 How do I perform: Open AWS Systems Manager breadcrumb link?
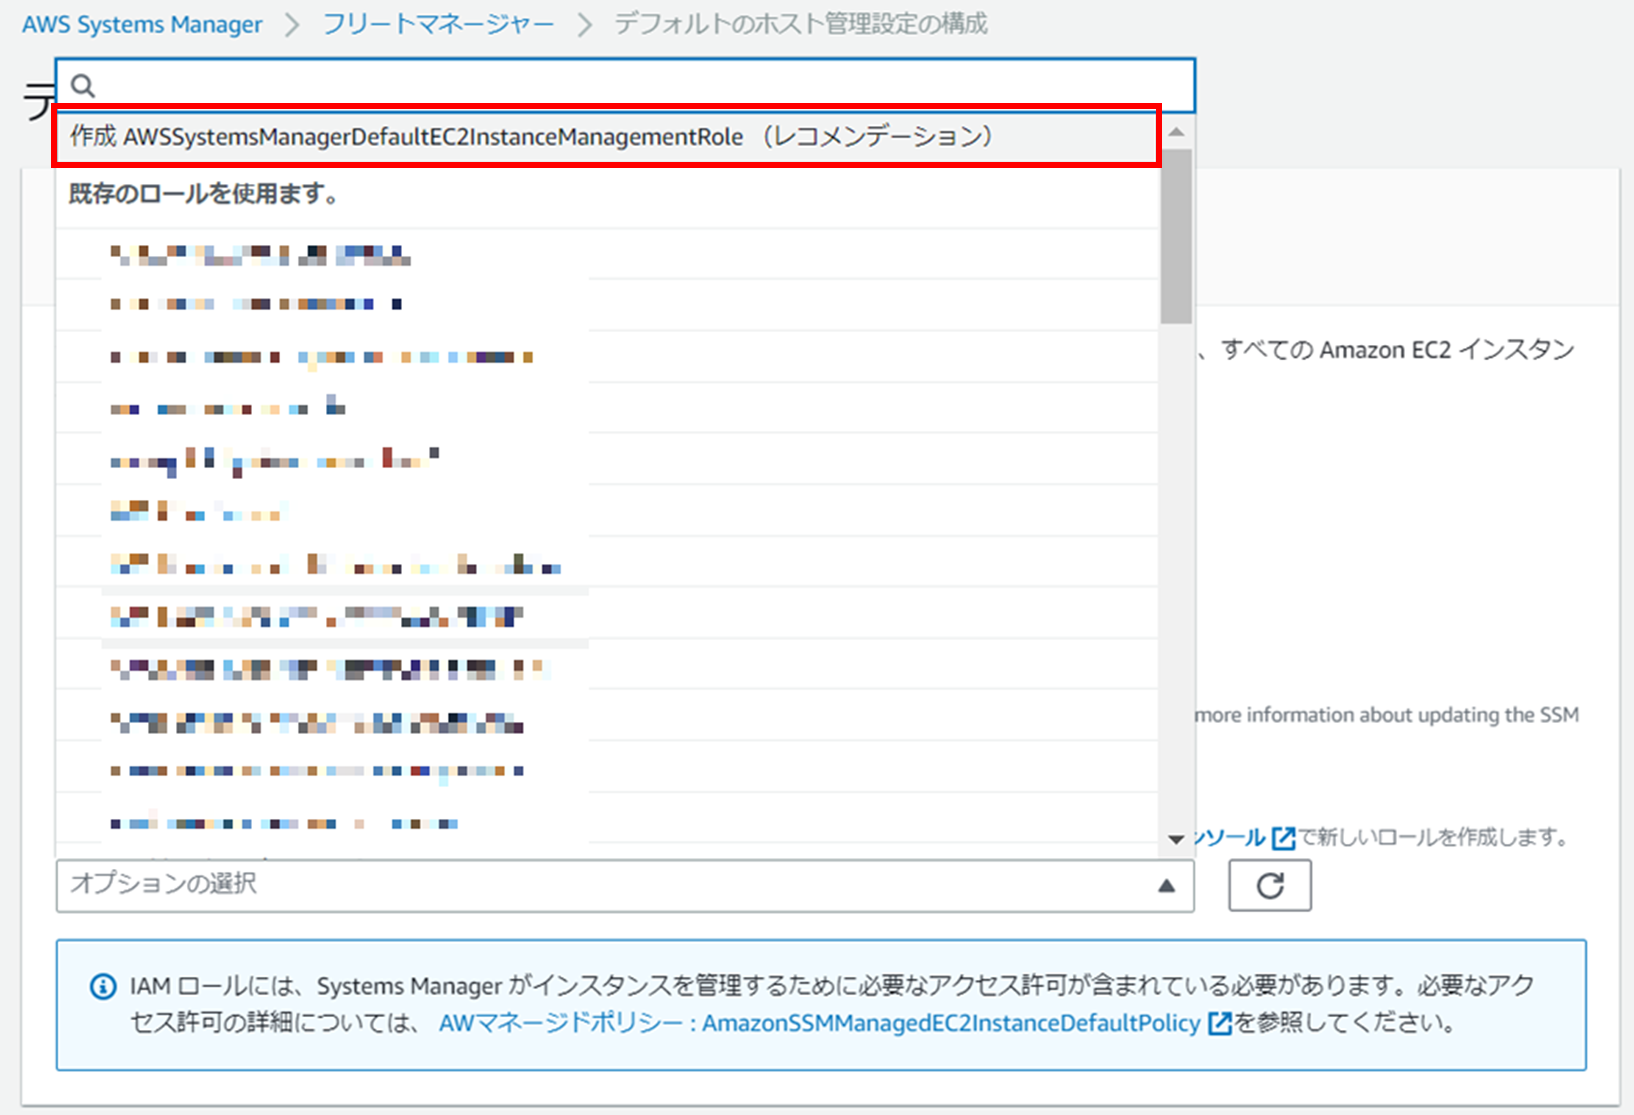142,24
